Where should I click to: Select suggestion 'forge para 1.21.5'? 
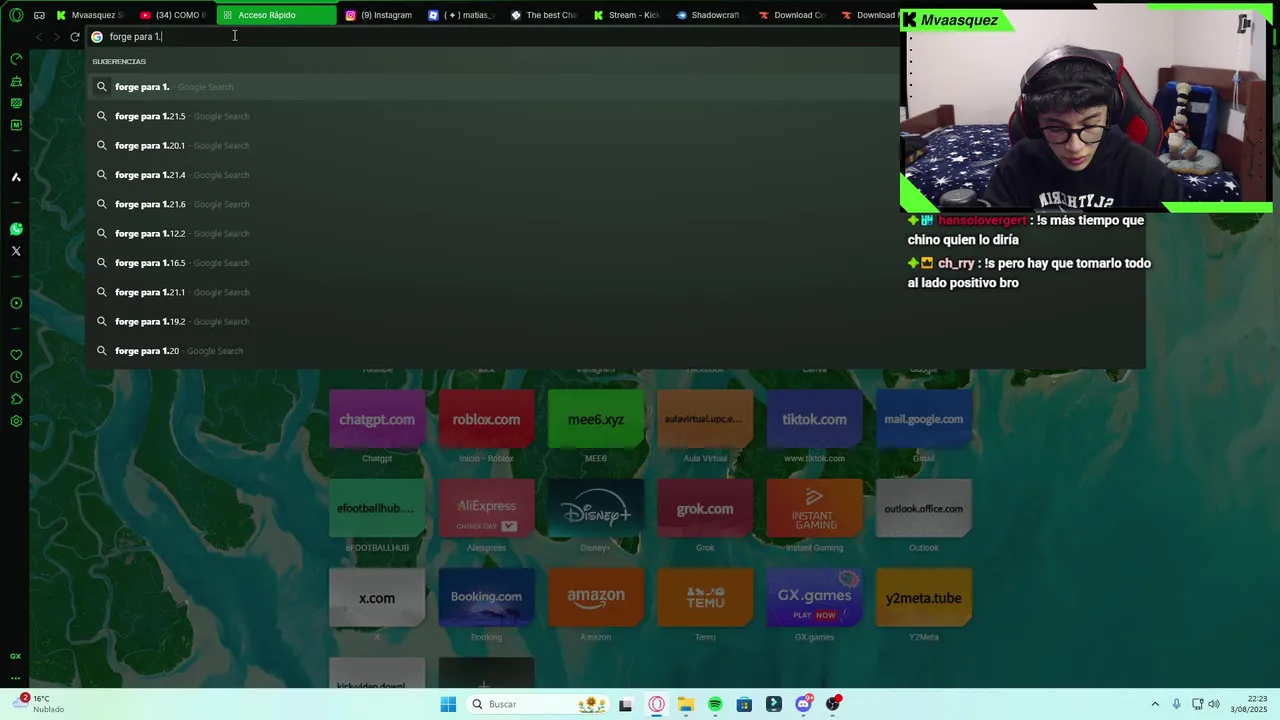tap(490, 116)
